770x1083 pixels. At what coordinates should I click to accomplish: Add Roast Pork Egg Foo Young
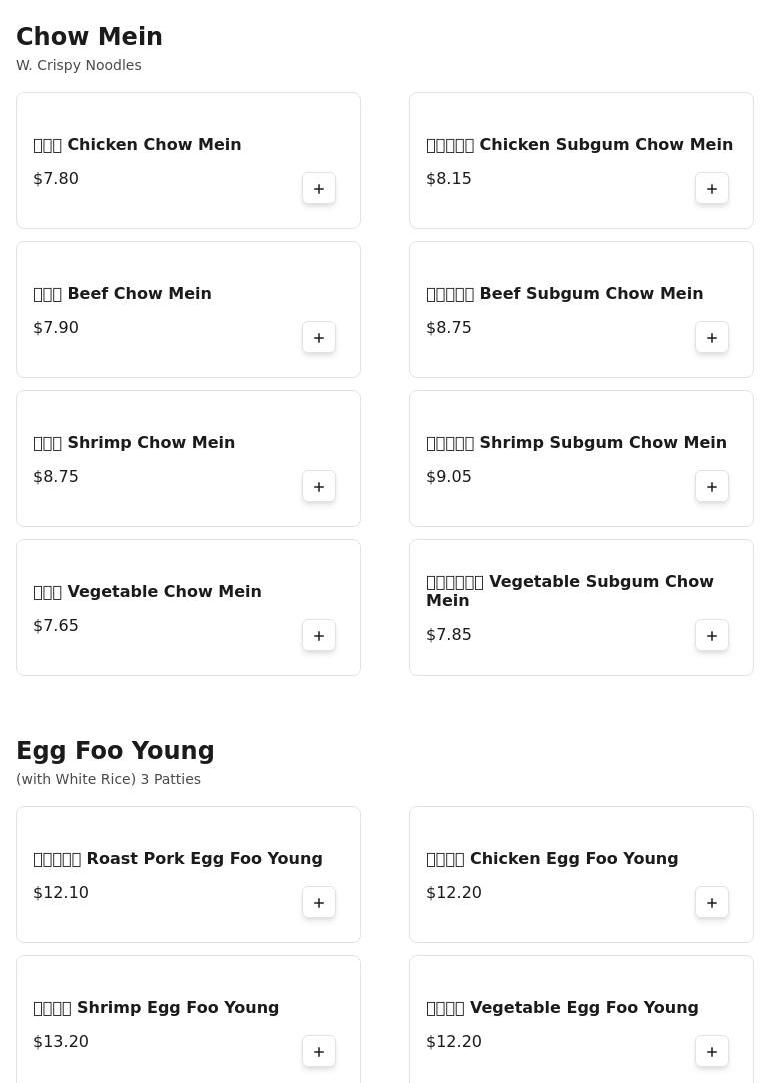319,903
